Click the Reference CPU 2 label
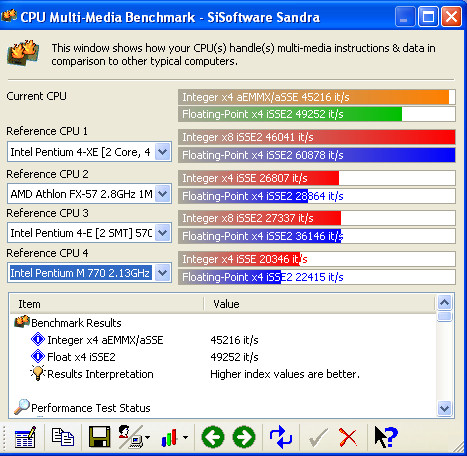Viewport: 467px width, 456px height. (x=47, y=174)
